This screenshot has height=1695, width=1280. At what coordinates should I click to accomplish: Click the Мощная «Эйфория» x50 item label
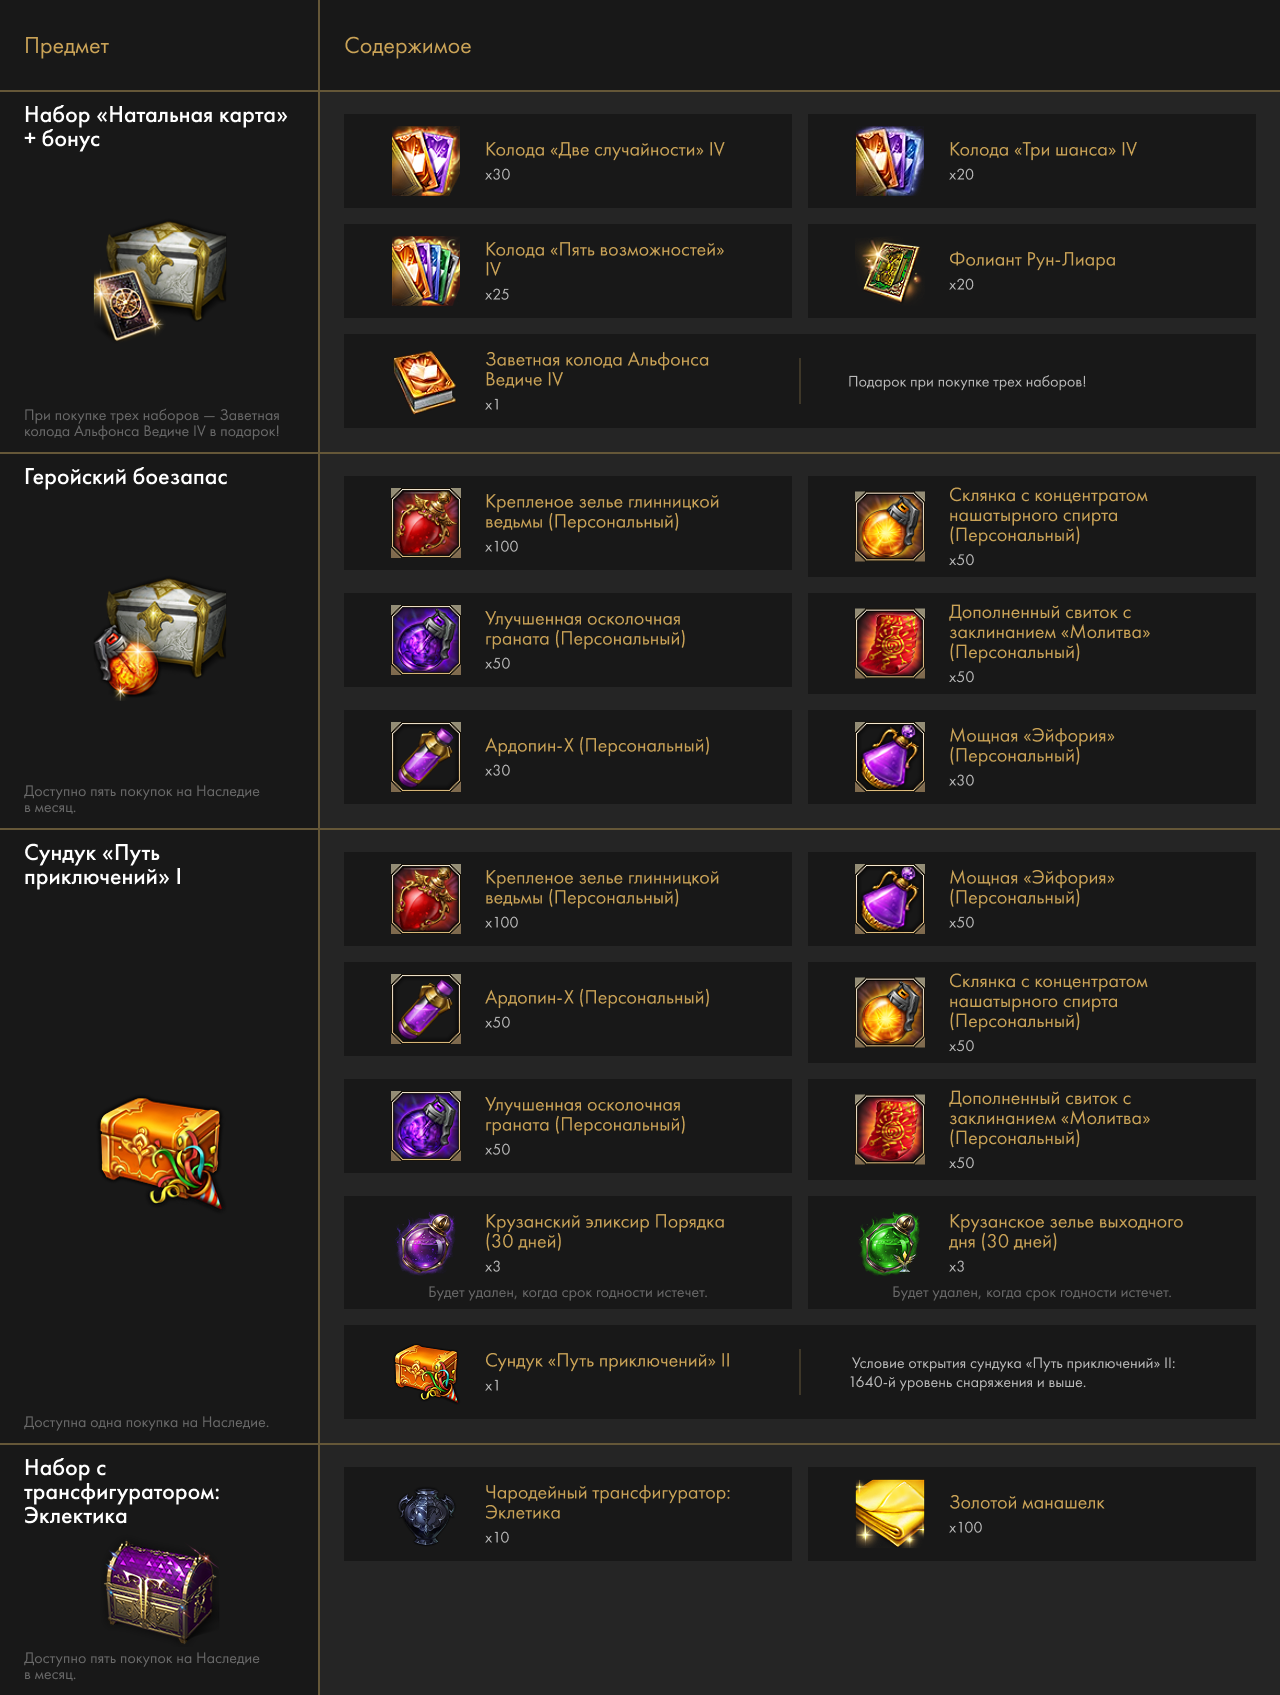(x=1031, y=888)
